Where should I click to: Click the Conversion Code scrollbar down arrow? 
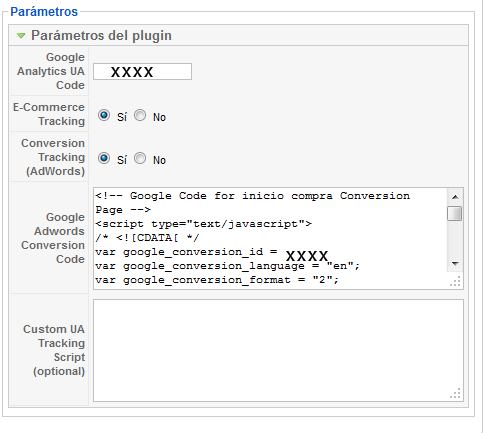pyautogui.click(x=455, y=264)
